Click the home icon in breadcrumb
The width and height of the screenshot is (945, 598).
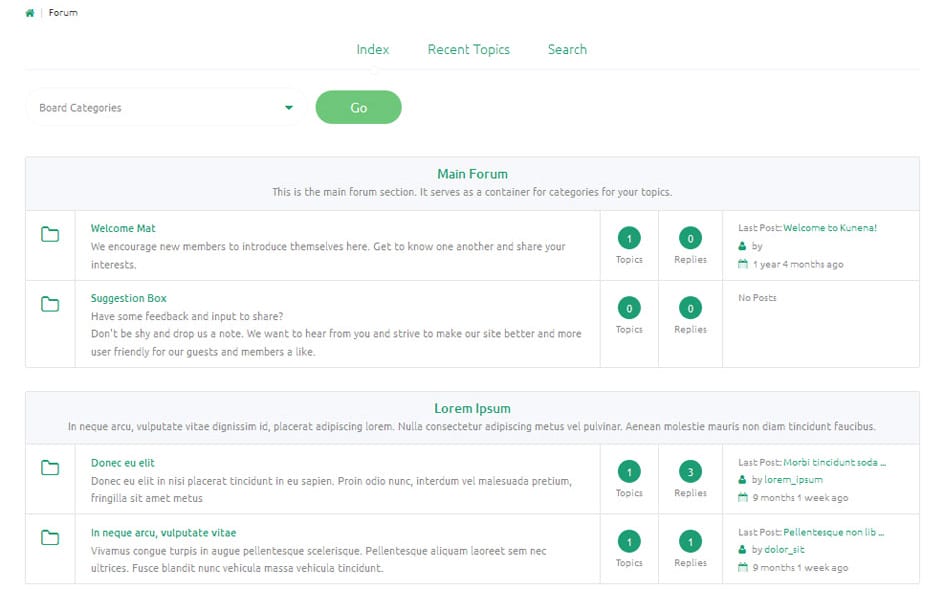(30, 13)
